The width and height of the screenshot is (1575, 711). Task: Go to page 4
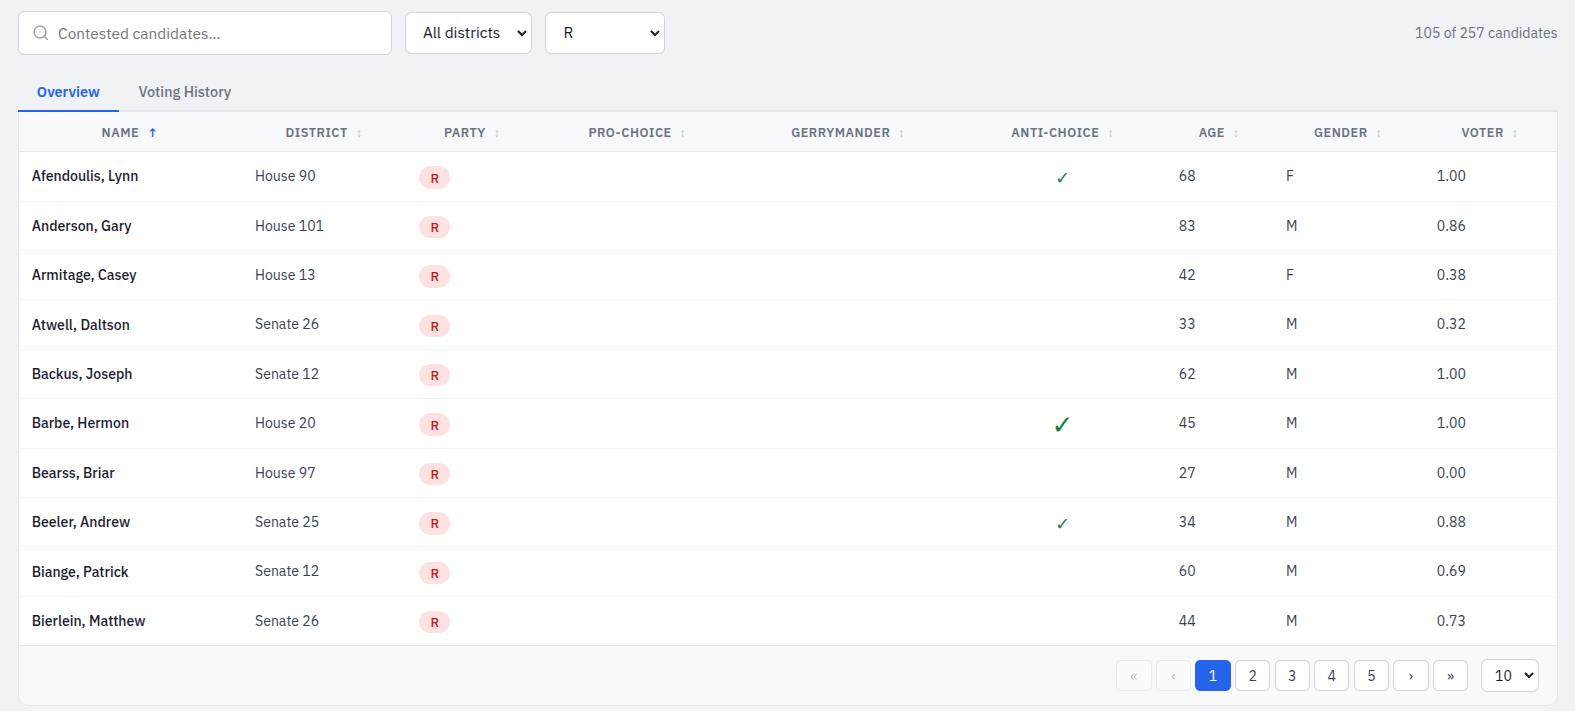click(1331, 676)
